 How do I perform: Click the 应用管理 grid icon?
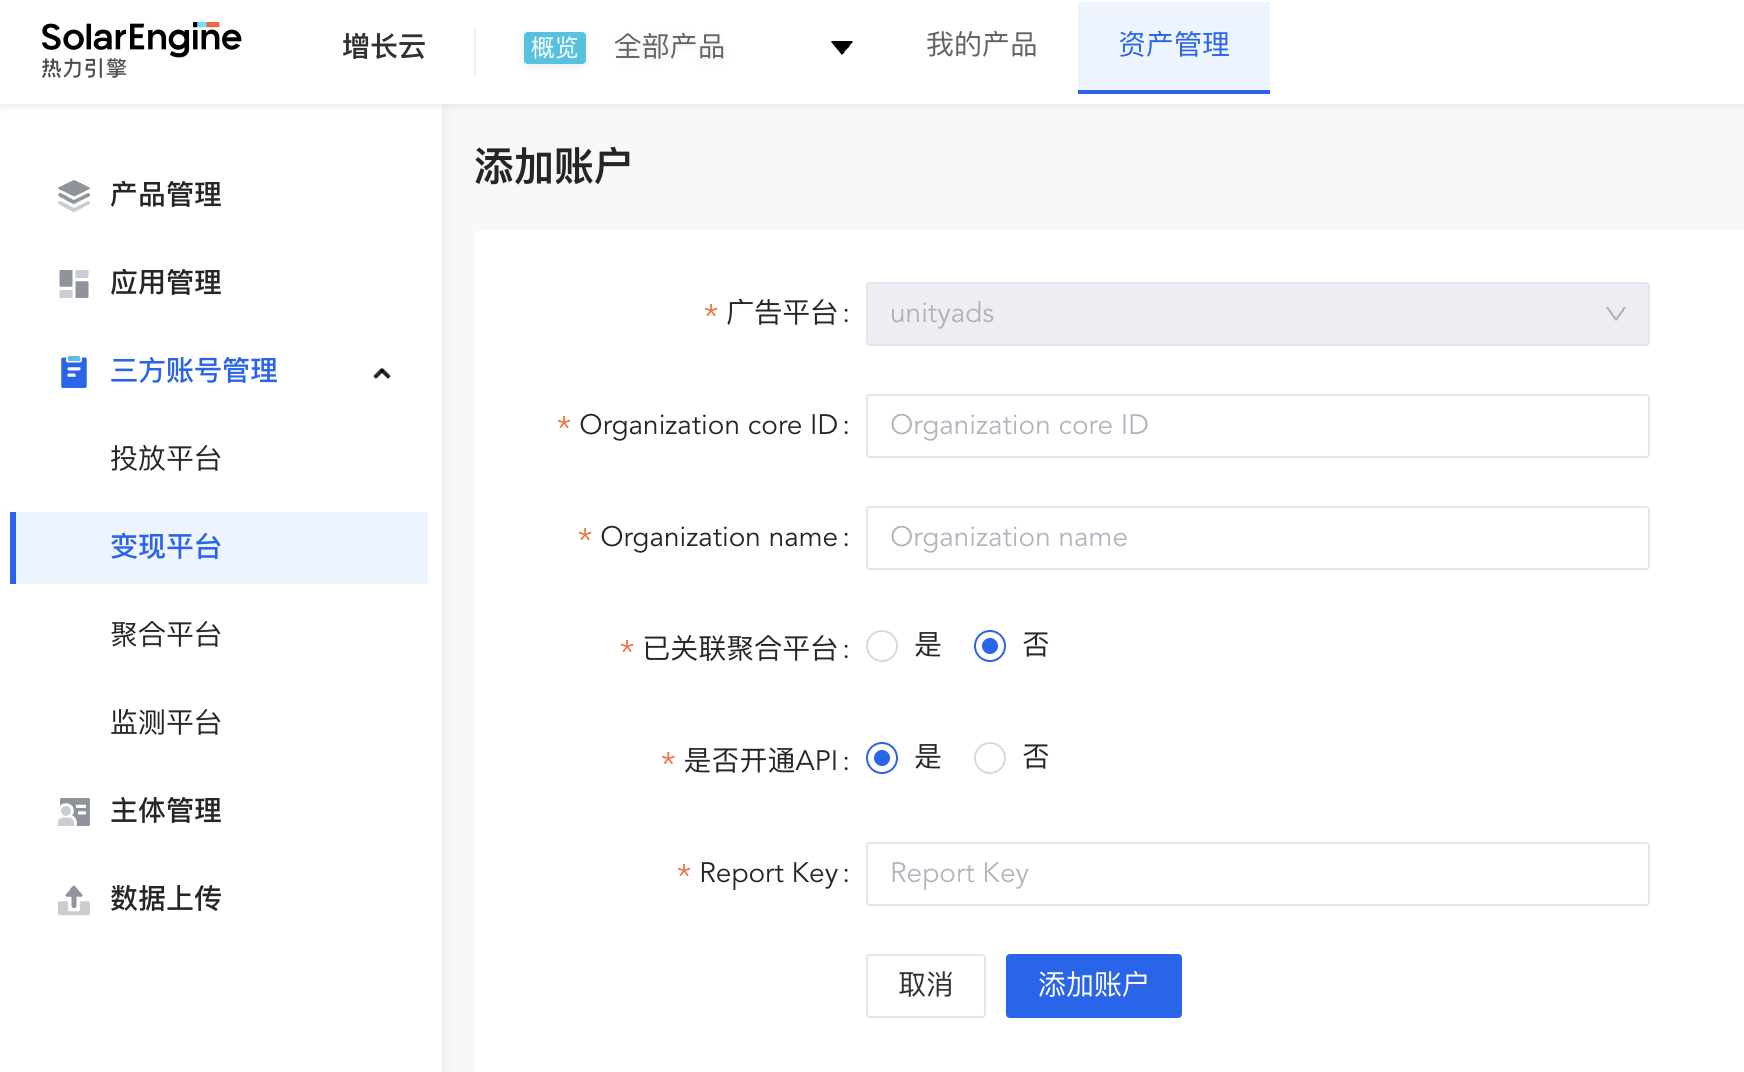(73, 283)
